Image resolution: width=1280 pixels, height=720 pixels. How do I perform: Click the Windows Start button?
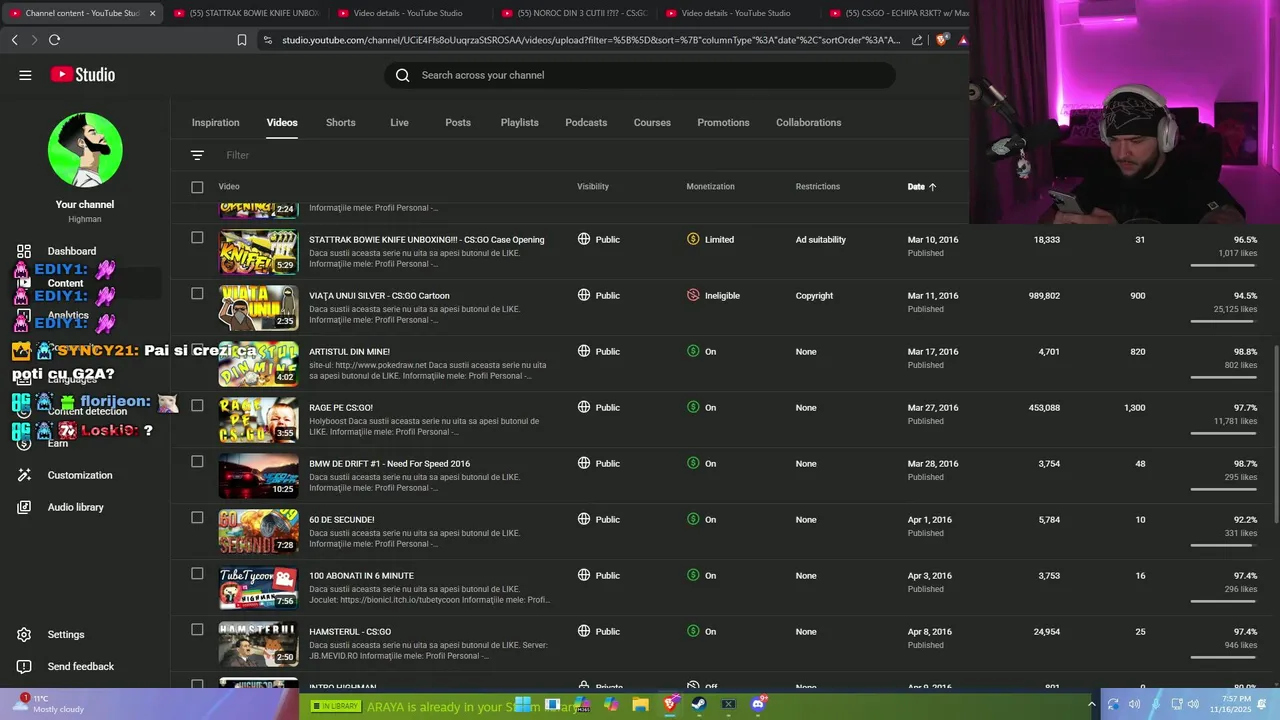click(522, 704)
